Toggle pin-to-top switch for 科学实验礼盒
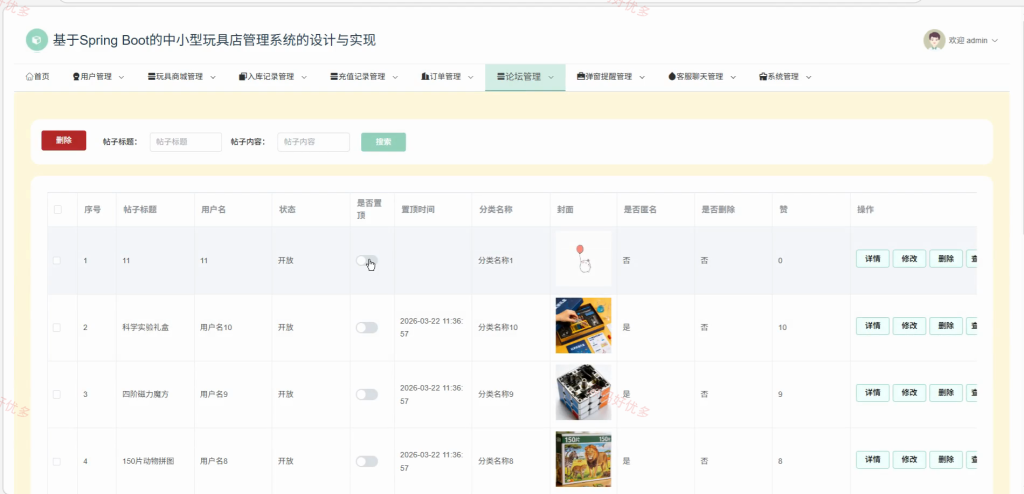Viewport: 1024px width, 494px height. pyautogui.click(x=366, y=327)
